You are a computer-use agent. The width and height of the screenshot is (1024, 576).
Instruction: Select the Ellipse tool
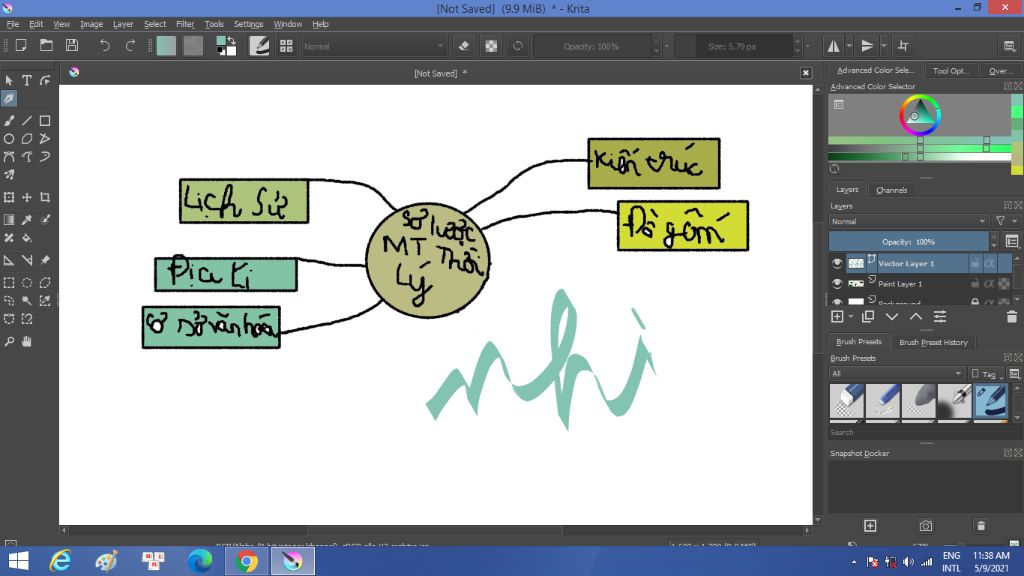9,138
